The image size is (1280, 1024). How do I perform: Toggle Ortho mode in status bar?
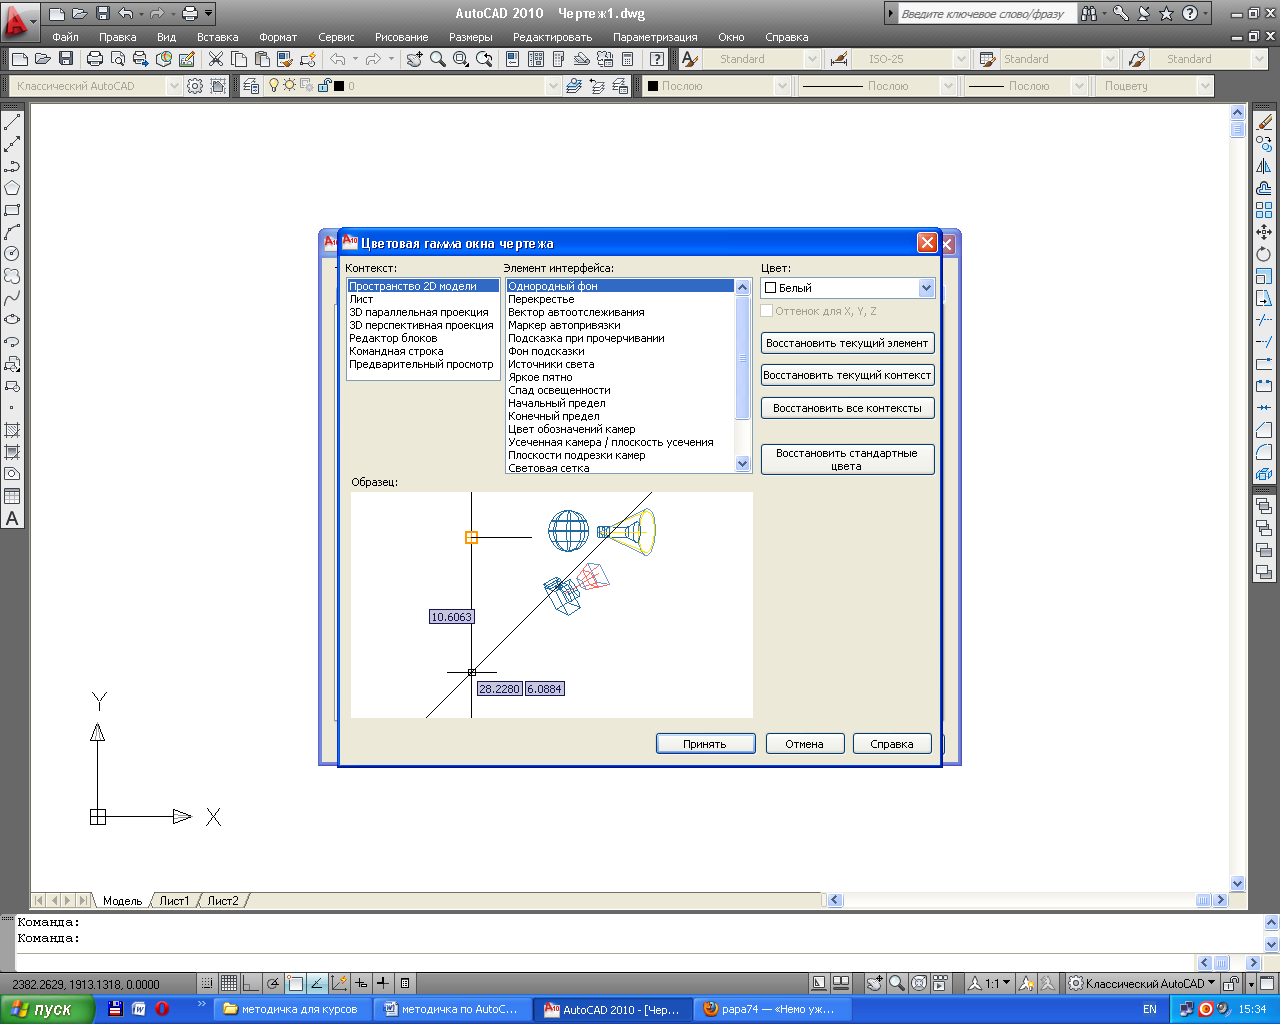click(251, 983)
